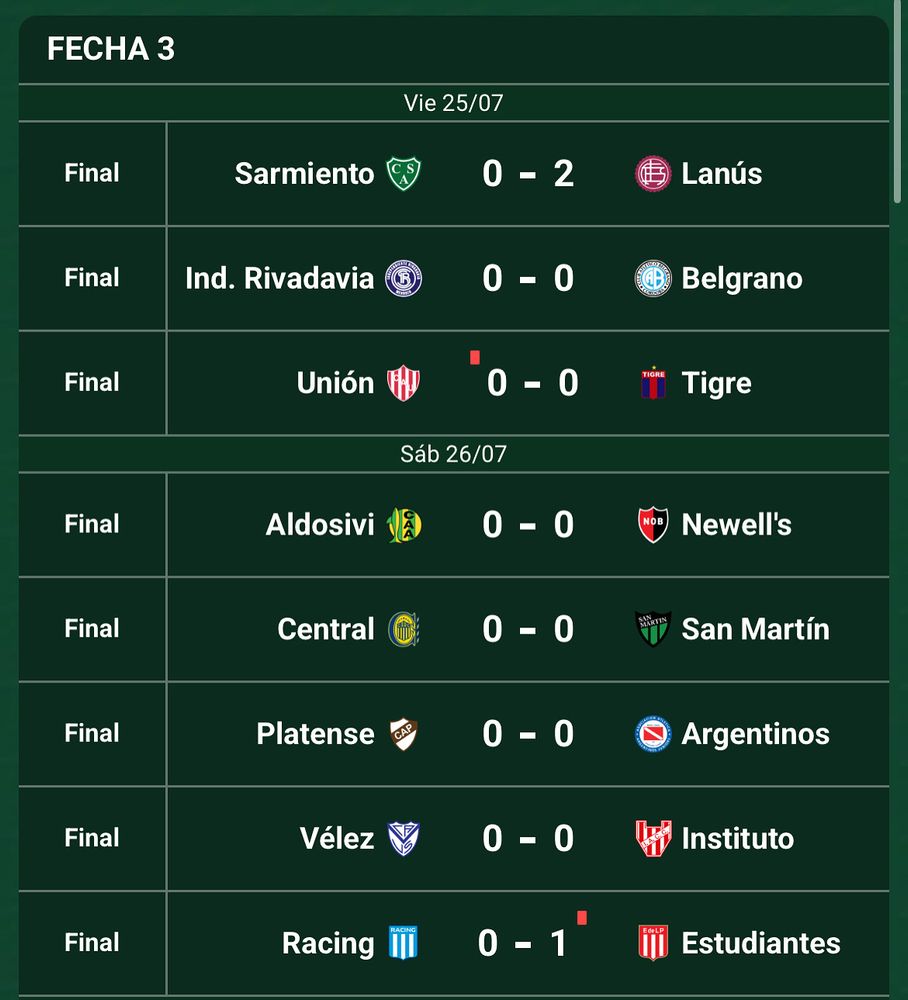908x1000 pixels.
Task: Click the red card marker beside Unión score
Action: (474, 358)
